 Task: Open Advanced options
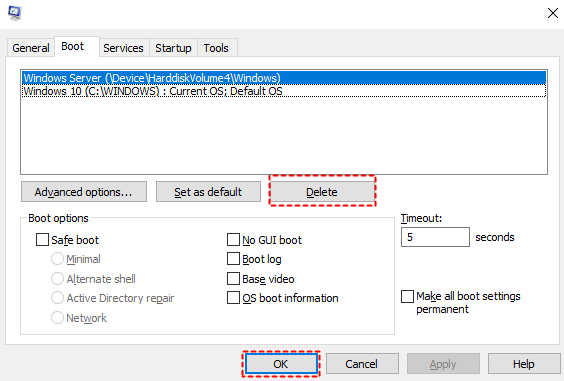click(84, 192)
